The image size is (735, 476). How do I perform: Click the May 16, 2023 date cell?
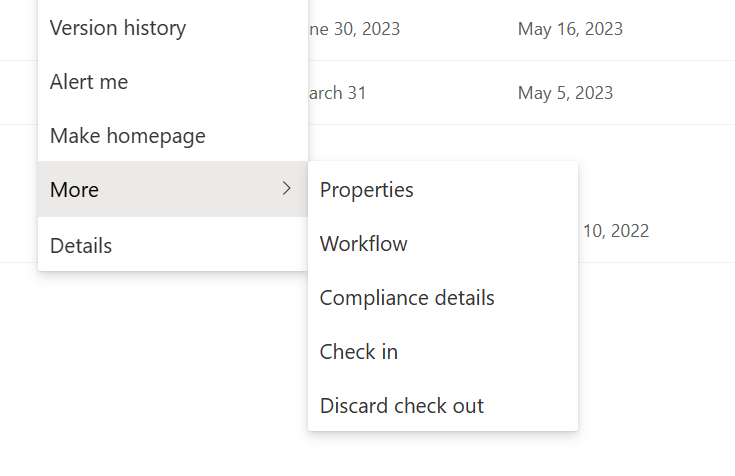[x=570, y=29]
